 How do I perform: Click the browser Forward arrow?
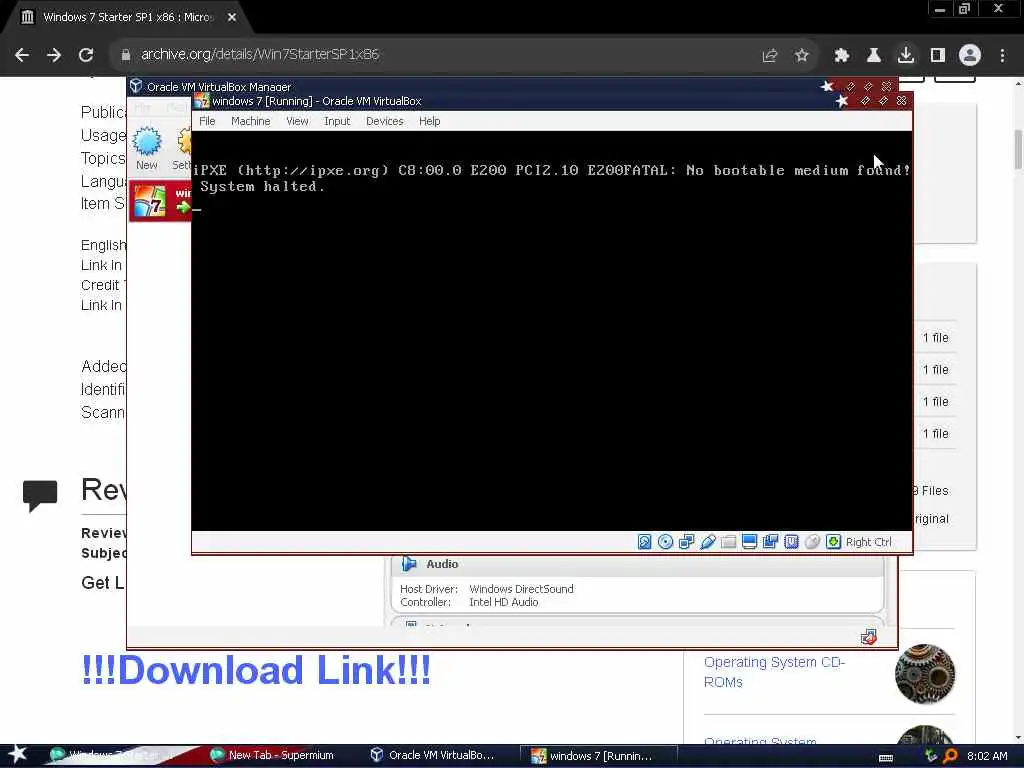click(x=54, y=55)
